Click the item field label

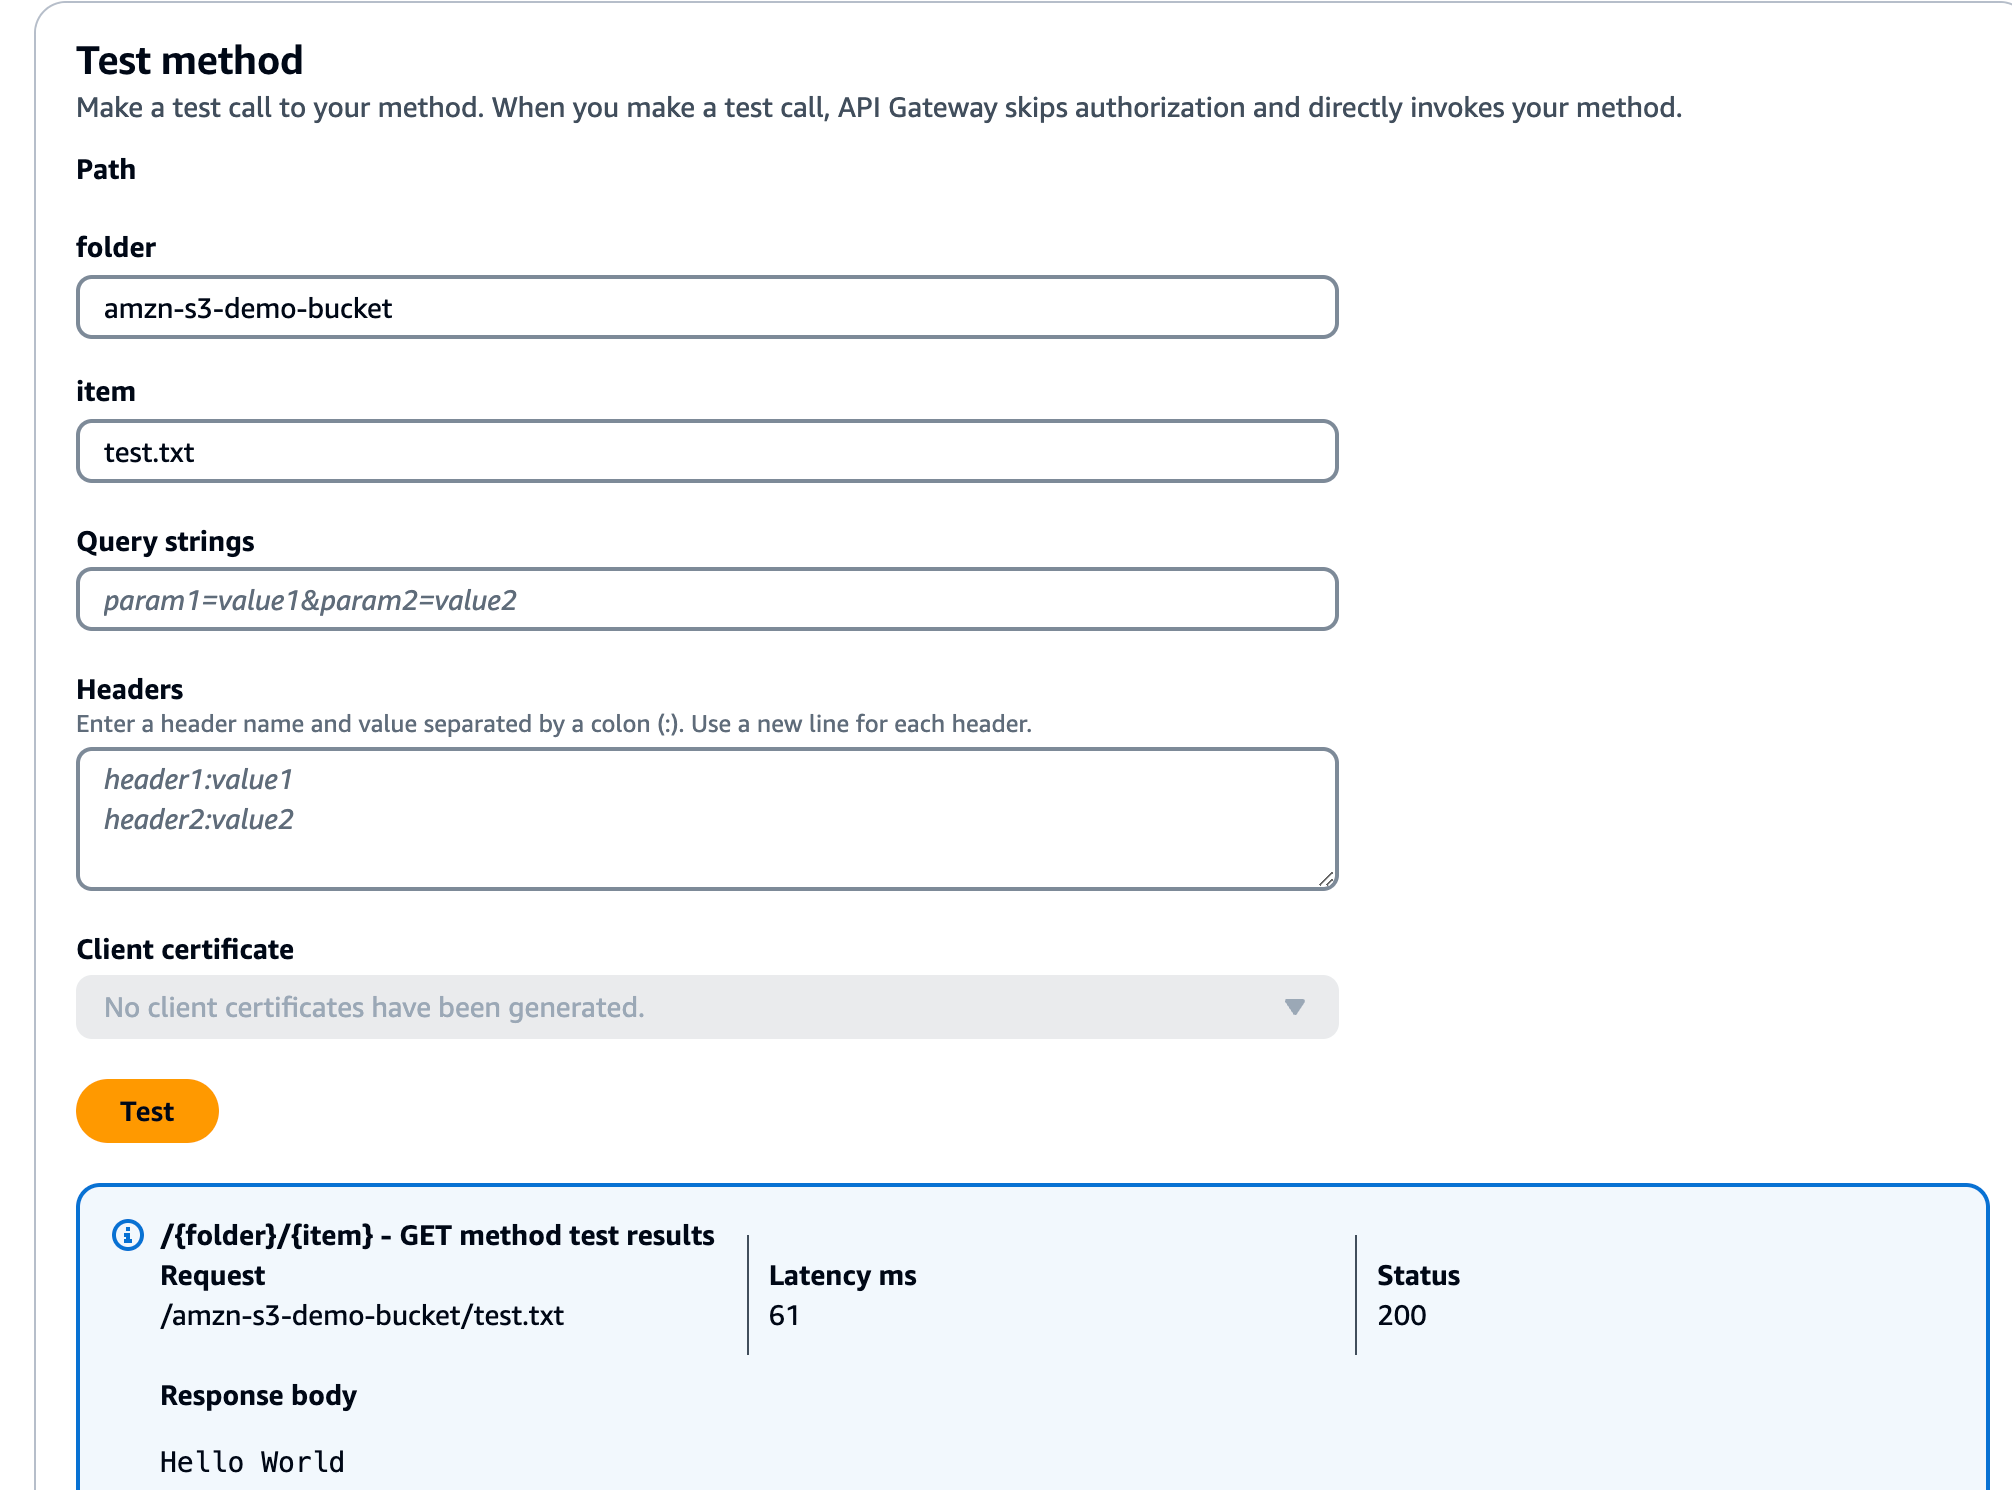tap(105, 391)
